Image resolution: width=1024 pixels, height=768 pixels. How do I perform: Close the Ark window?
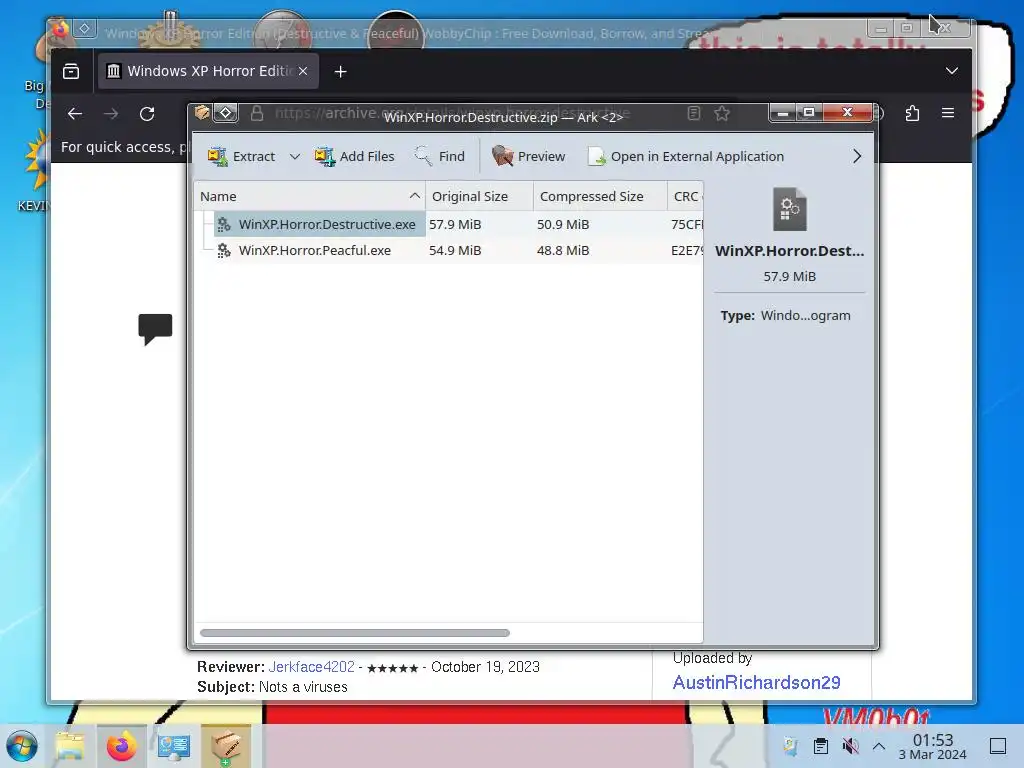click(x=847, y=112)
